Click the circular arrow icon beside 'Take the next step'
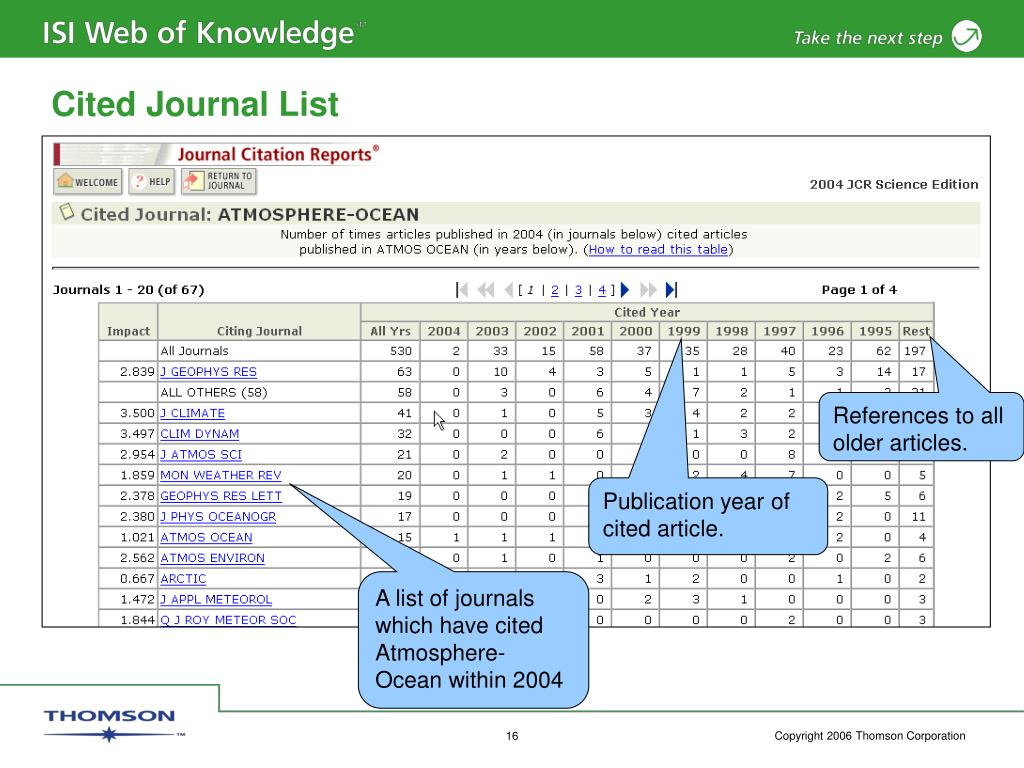Screen dimensions: 1024x768 [x=967, y=36]
